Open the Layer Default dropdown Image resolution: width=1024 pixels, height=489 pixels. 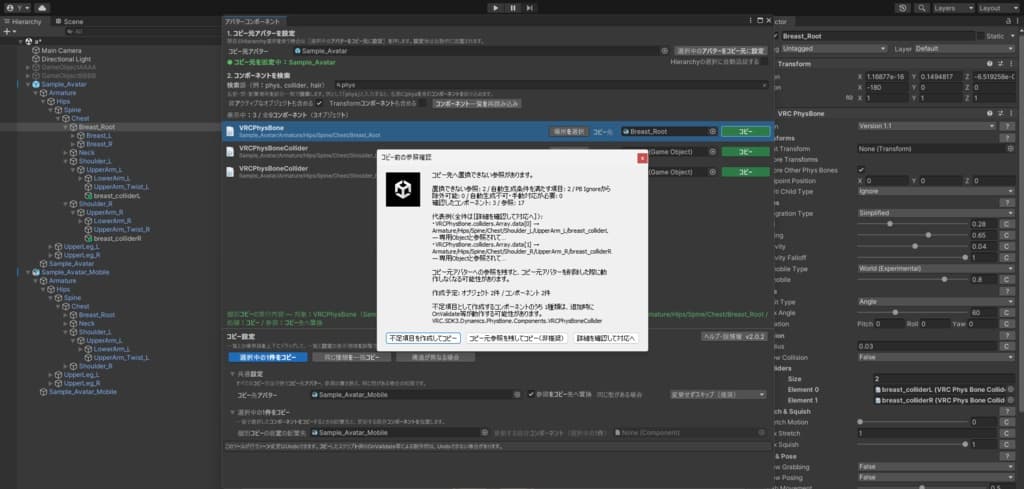(964, 49)
